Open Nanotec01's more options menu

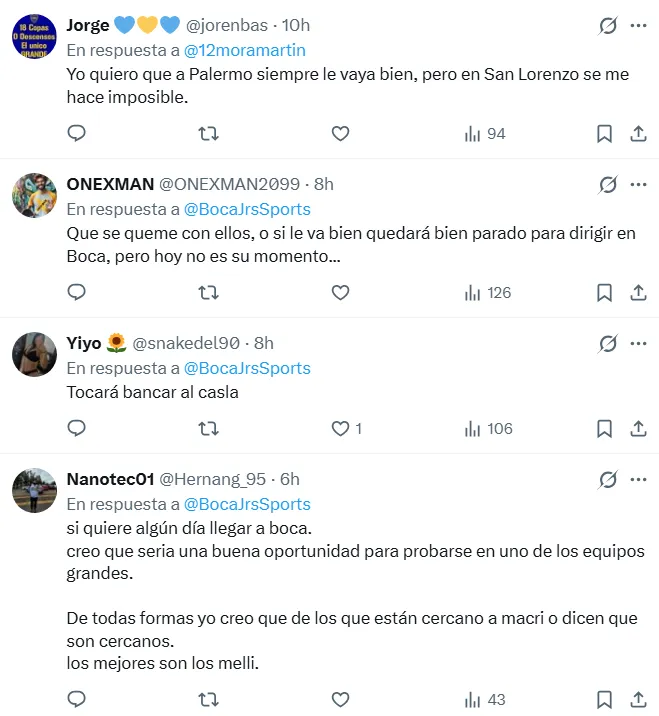639,480
